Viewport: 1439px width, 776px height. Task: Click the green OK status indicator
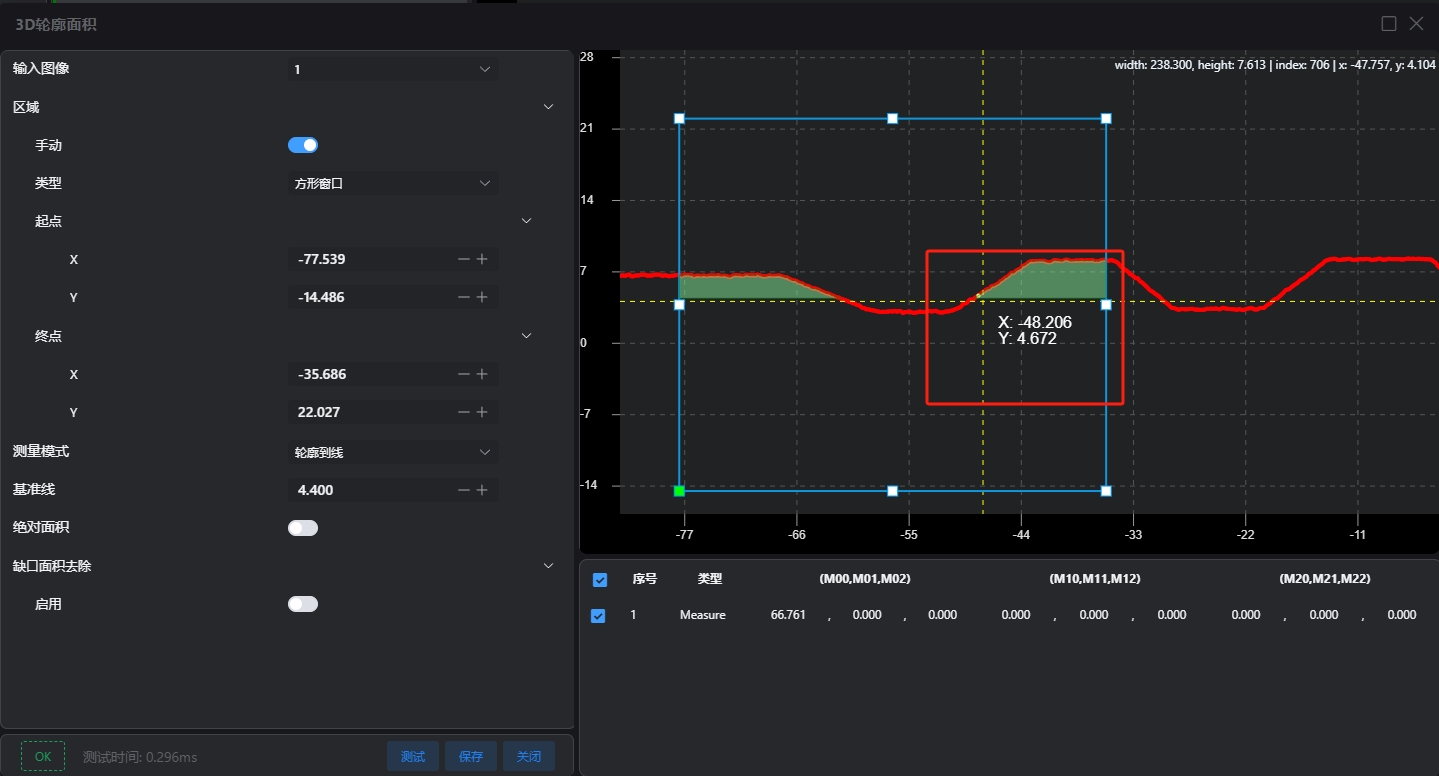tap(43, 756)
